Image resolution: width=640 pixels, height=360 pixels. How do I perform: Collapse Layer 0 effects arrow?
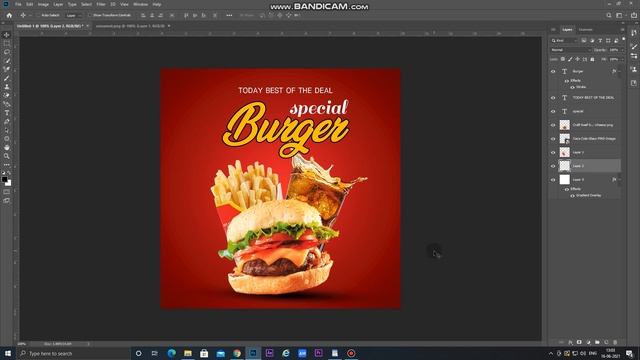620,180
